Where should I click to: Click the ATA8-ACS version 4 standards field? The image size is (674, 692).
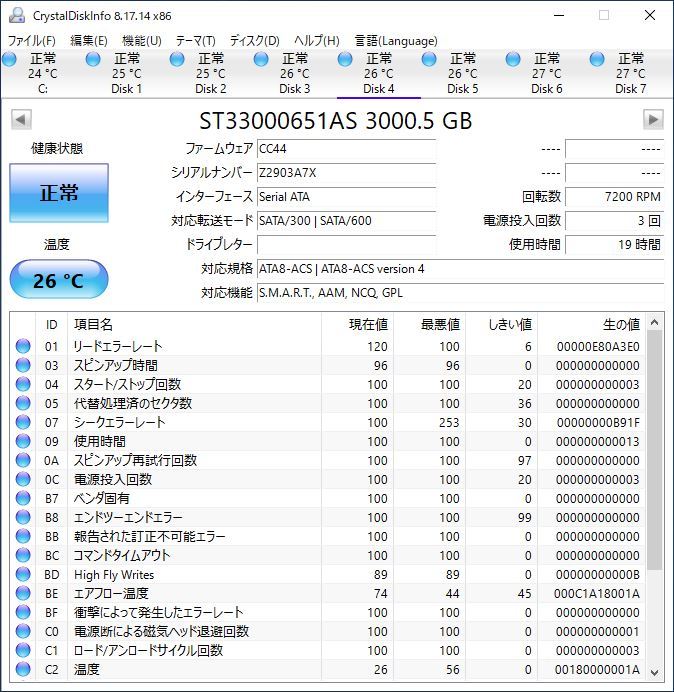(460, 268)
